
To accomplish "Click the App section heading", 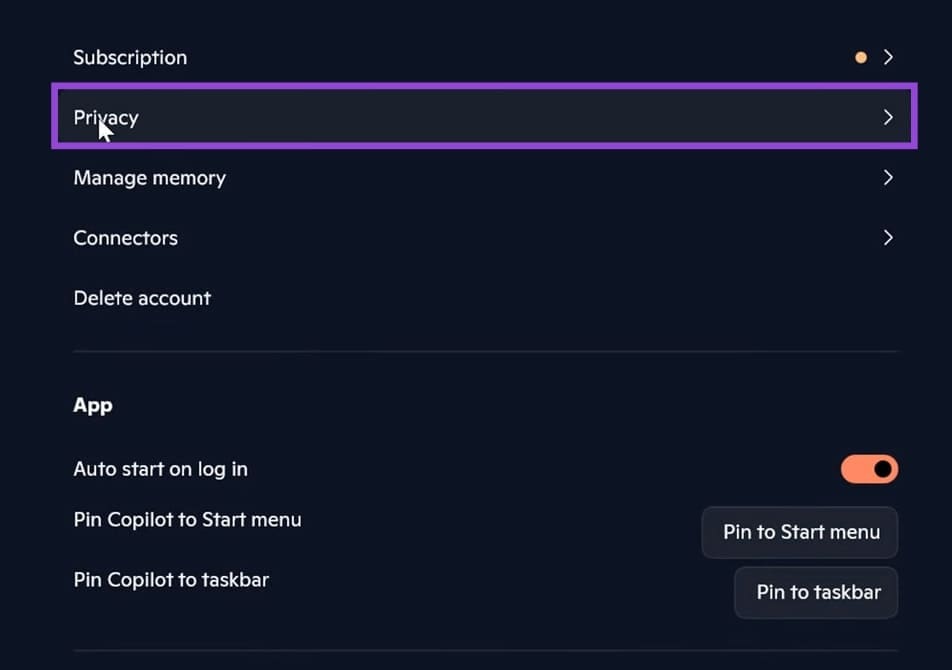I will [x=93, y=405].
